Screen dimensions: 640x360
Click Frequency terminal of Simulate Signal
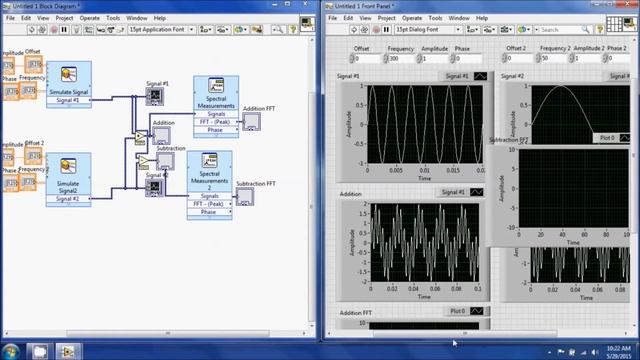point(29,90)
